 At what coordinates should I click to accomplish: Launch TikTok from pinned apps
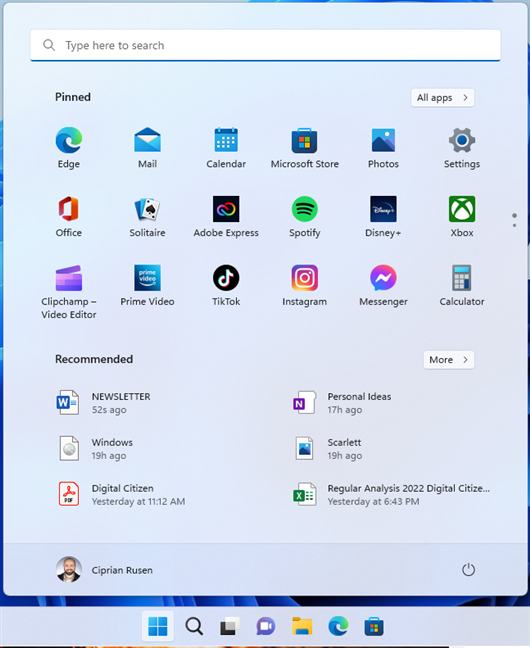[x=226, y=286]
